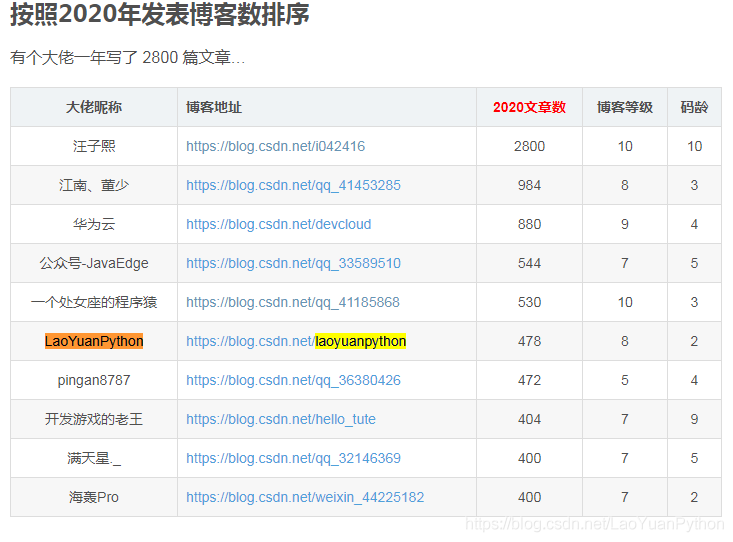Screen dimensions: 733x542
Task: Click code age 10 in 汪子熙 row
Action: (x=694, y=146)
